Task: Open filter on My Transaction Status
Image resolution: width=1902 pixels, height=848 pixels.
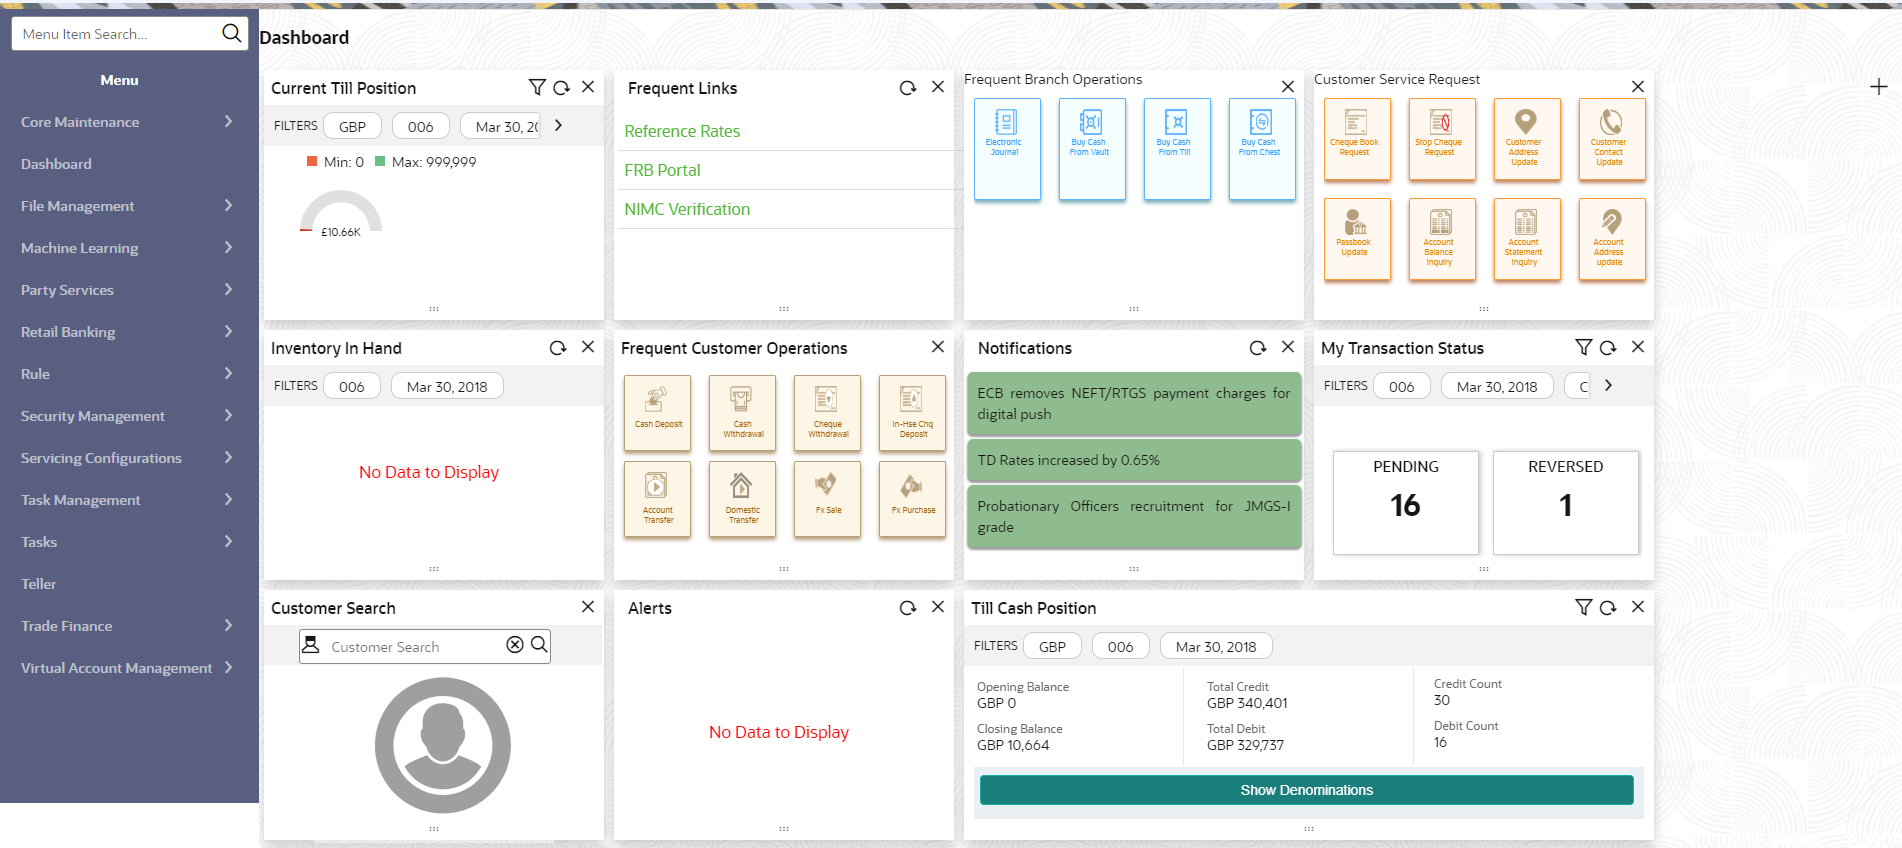Action: tap(1583, 347)
